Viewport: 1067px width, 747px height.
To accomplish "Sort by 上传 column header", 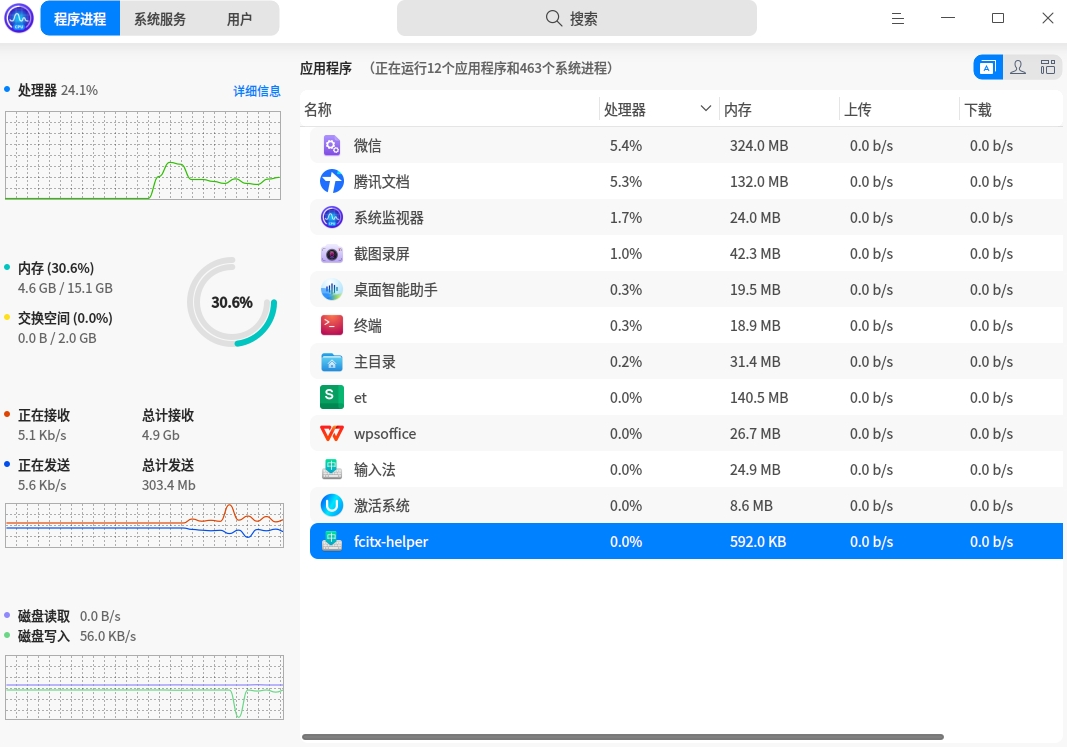I will pos(899,110).
